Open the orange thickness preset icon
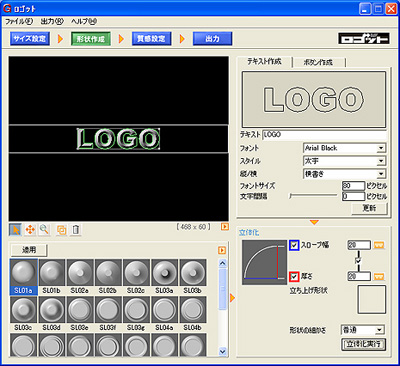This screenshot has width=400, height=366. 379,277
